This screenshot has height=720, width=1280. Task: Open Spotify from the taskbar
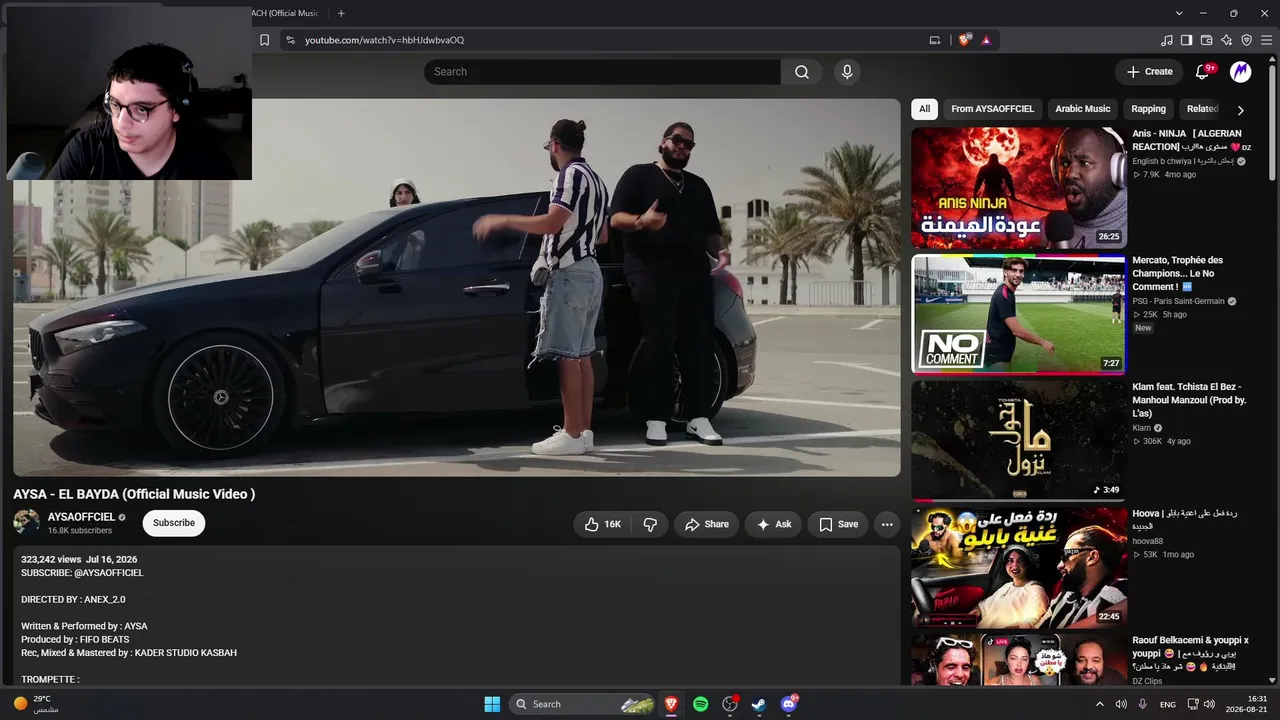click(x=701, y=704)
